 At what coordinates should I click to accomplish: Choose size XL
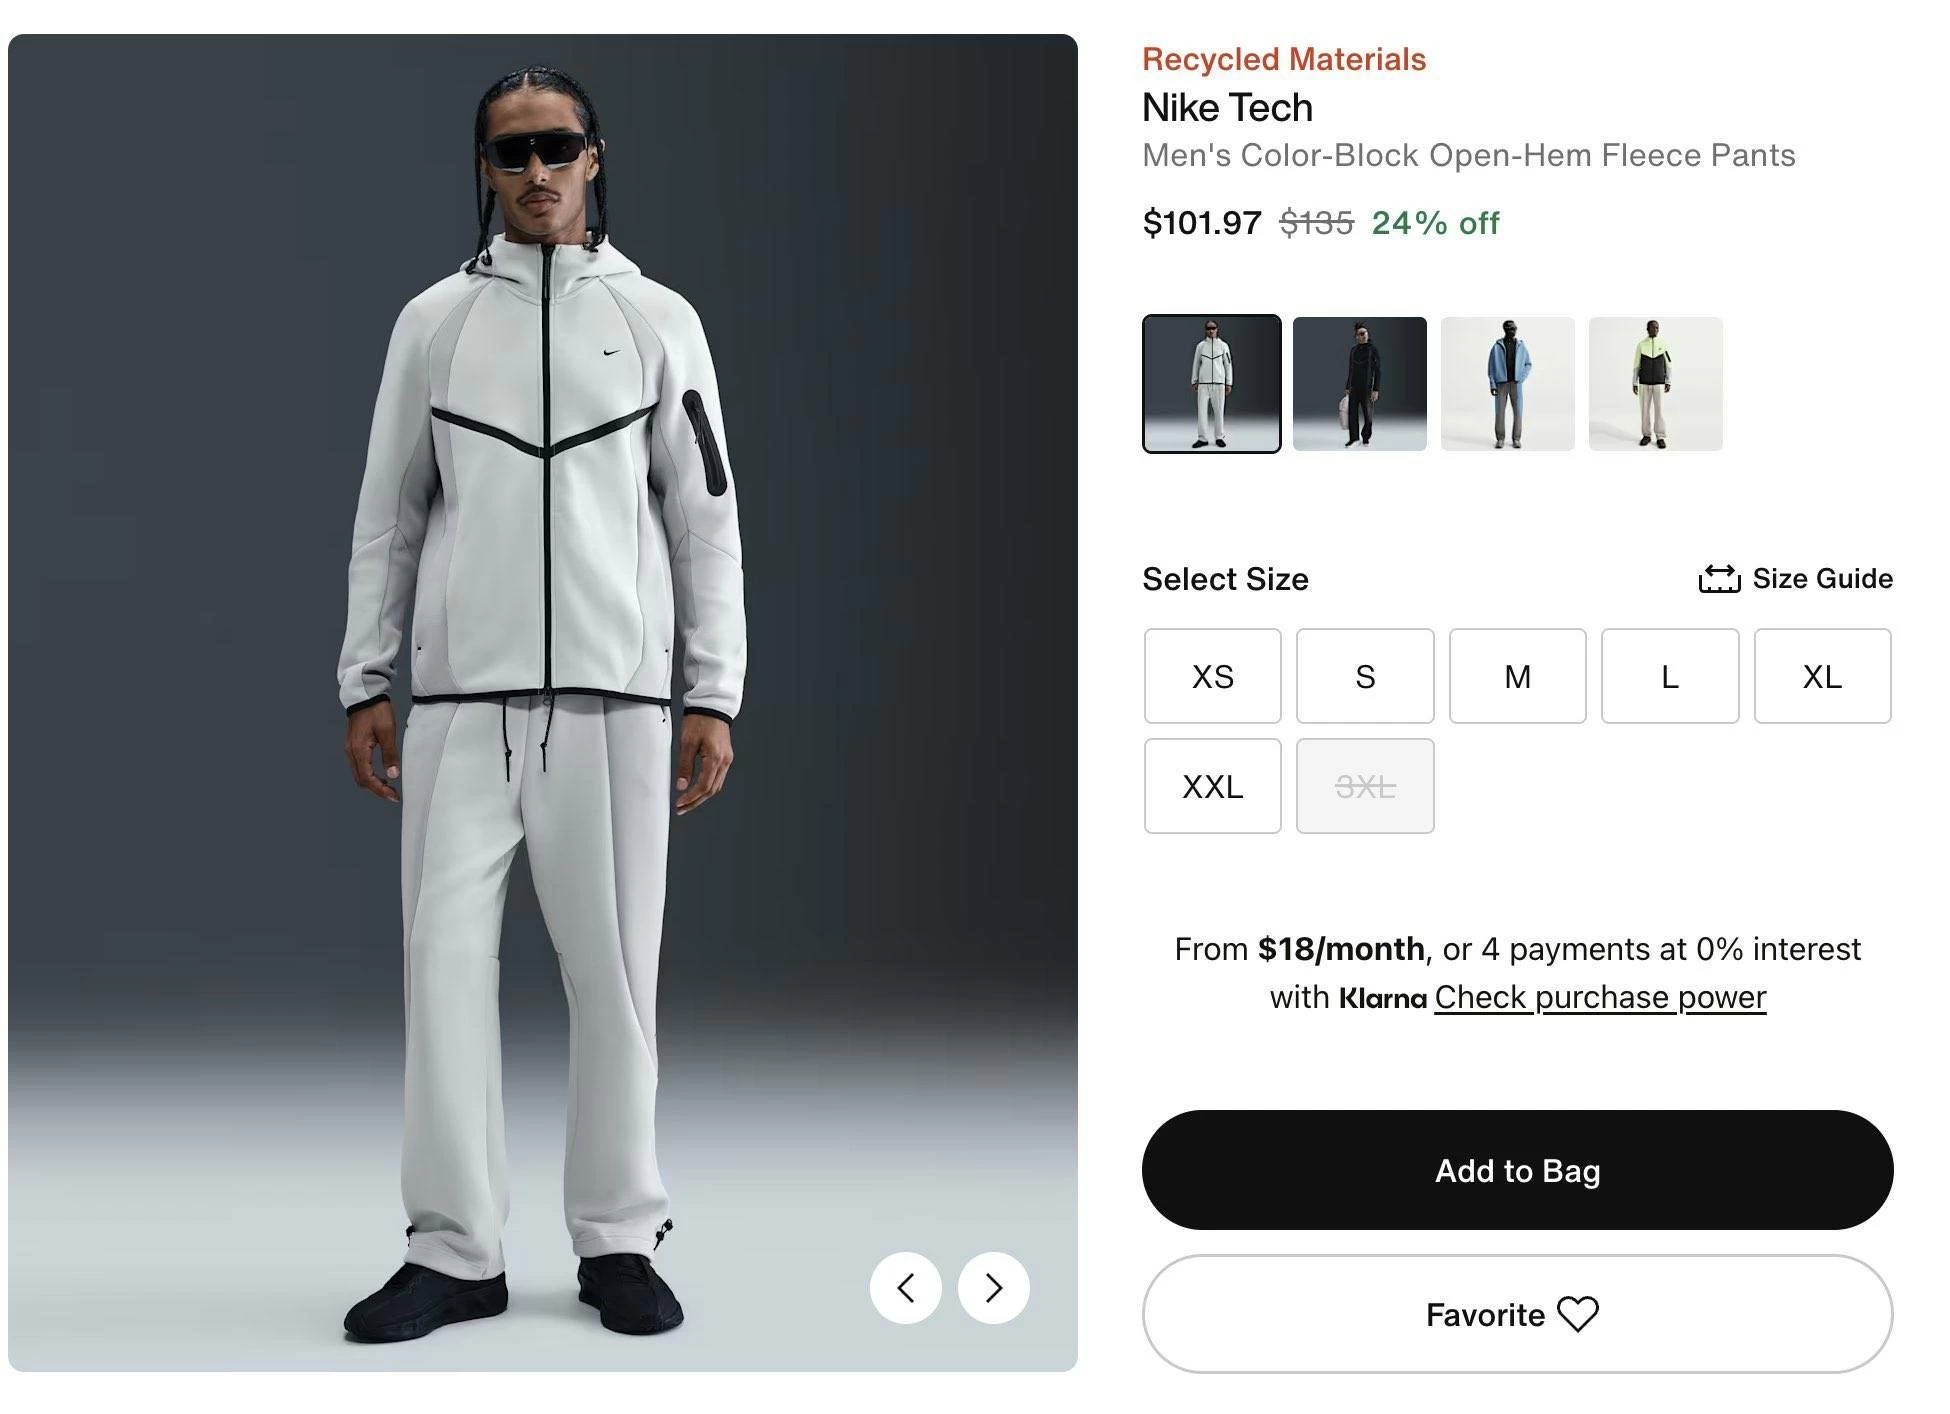(1822, 676)
